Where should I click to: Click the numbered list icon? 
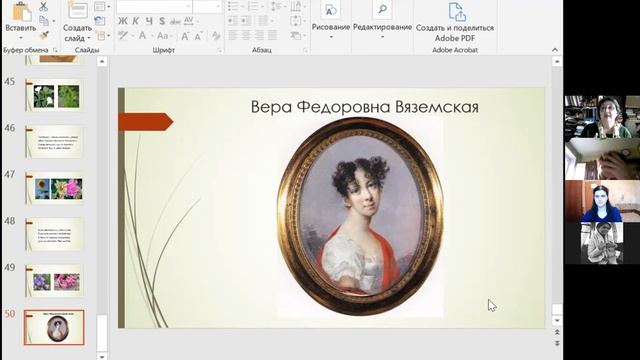click(253, 6)
